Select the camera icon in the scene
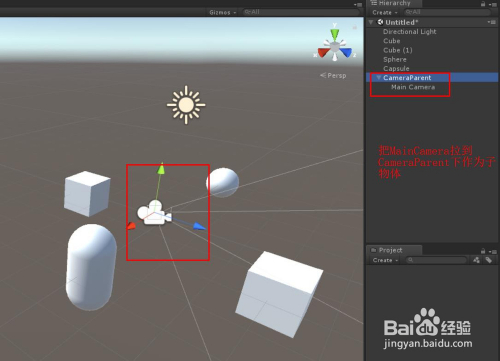Screen dimensions: 500x361 [154, 212]
